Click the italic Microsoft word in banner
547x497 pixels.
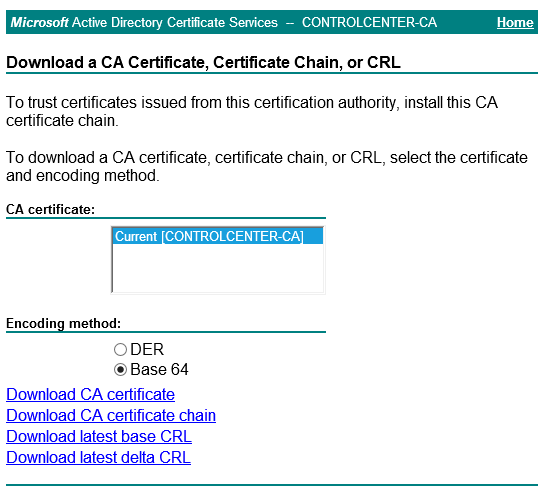click(x=39, y=22)
